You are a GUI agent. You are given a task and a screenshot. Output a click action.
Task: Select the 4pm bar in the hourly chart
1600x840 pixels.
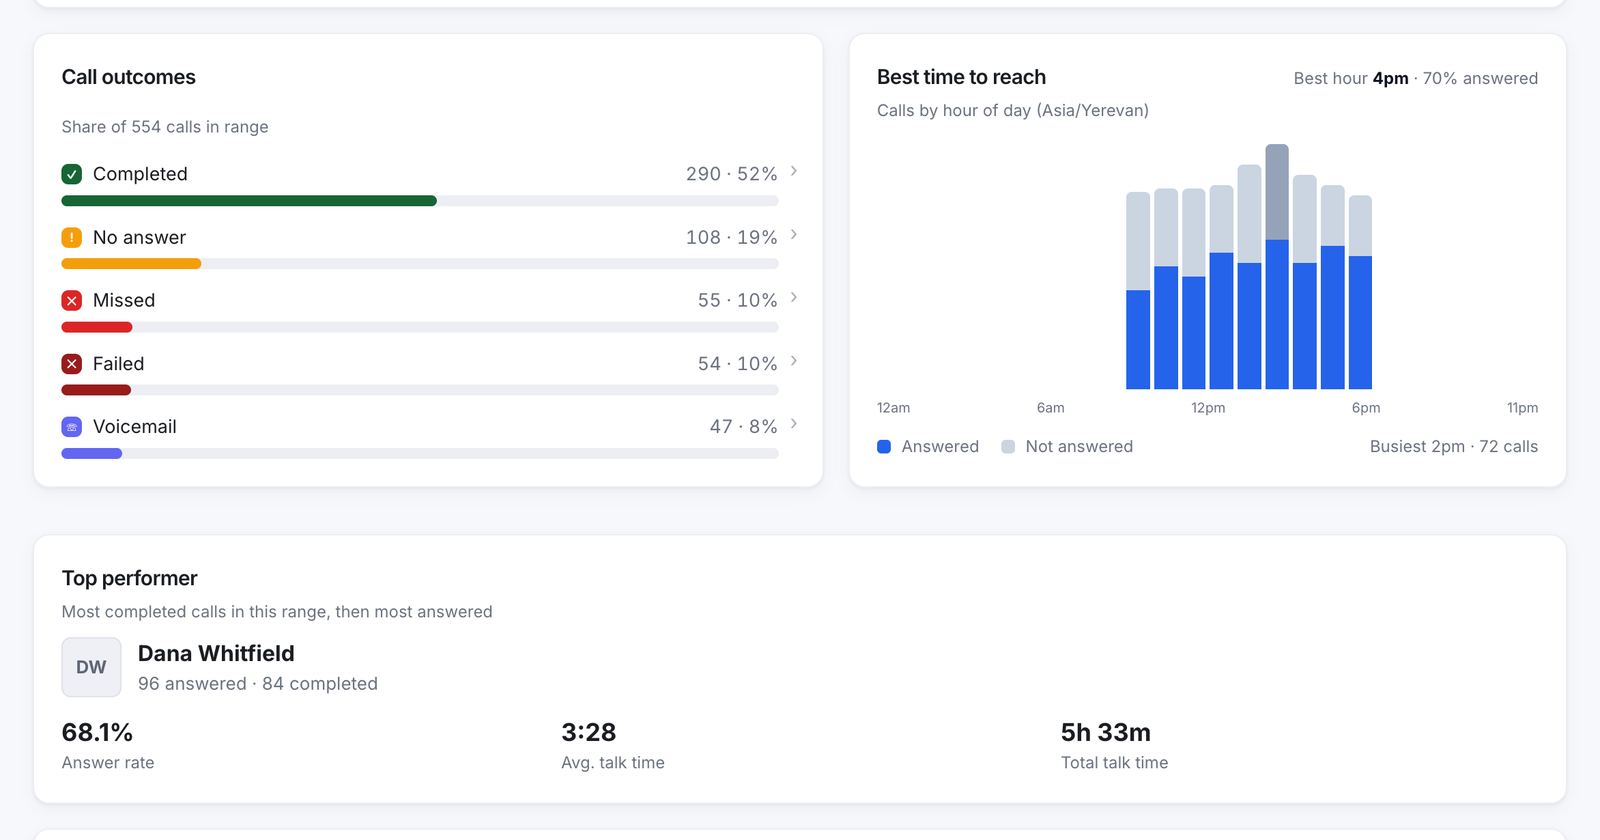pos(1333,287)
